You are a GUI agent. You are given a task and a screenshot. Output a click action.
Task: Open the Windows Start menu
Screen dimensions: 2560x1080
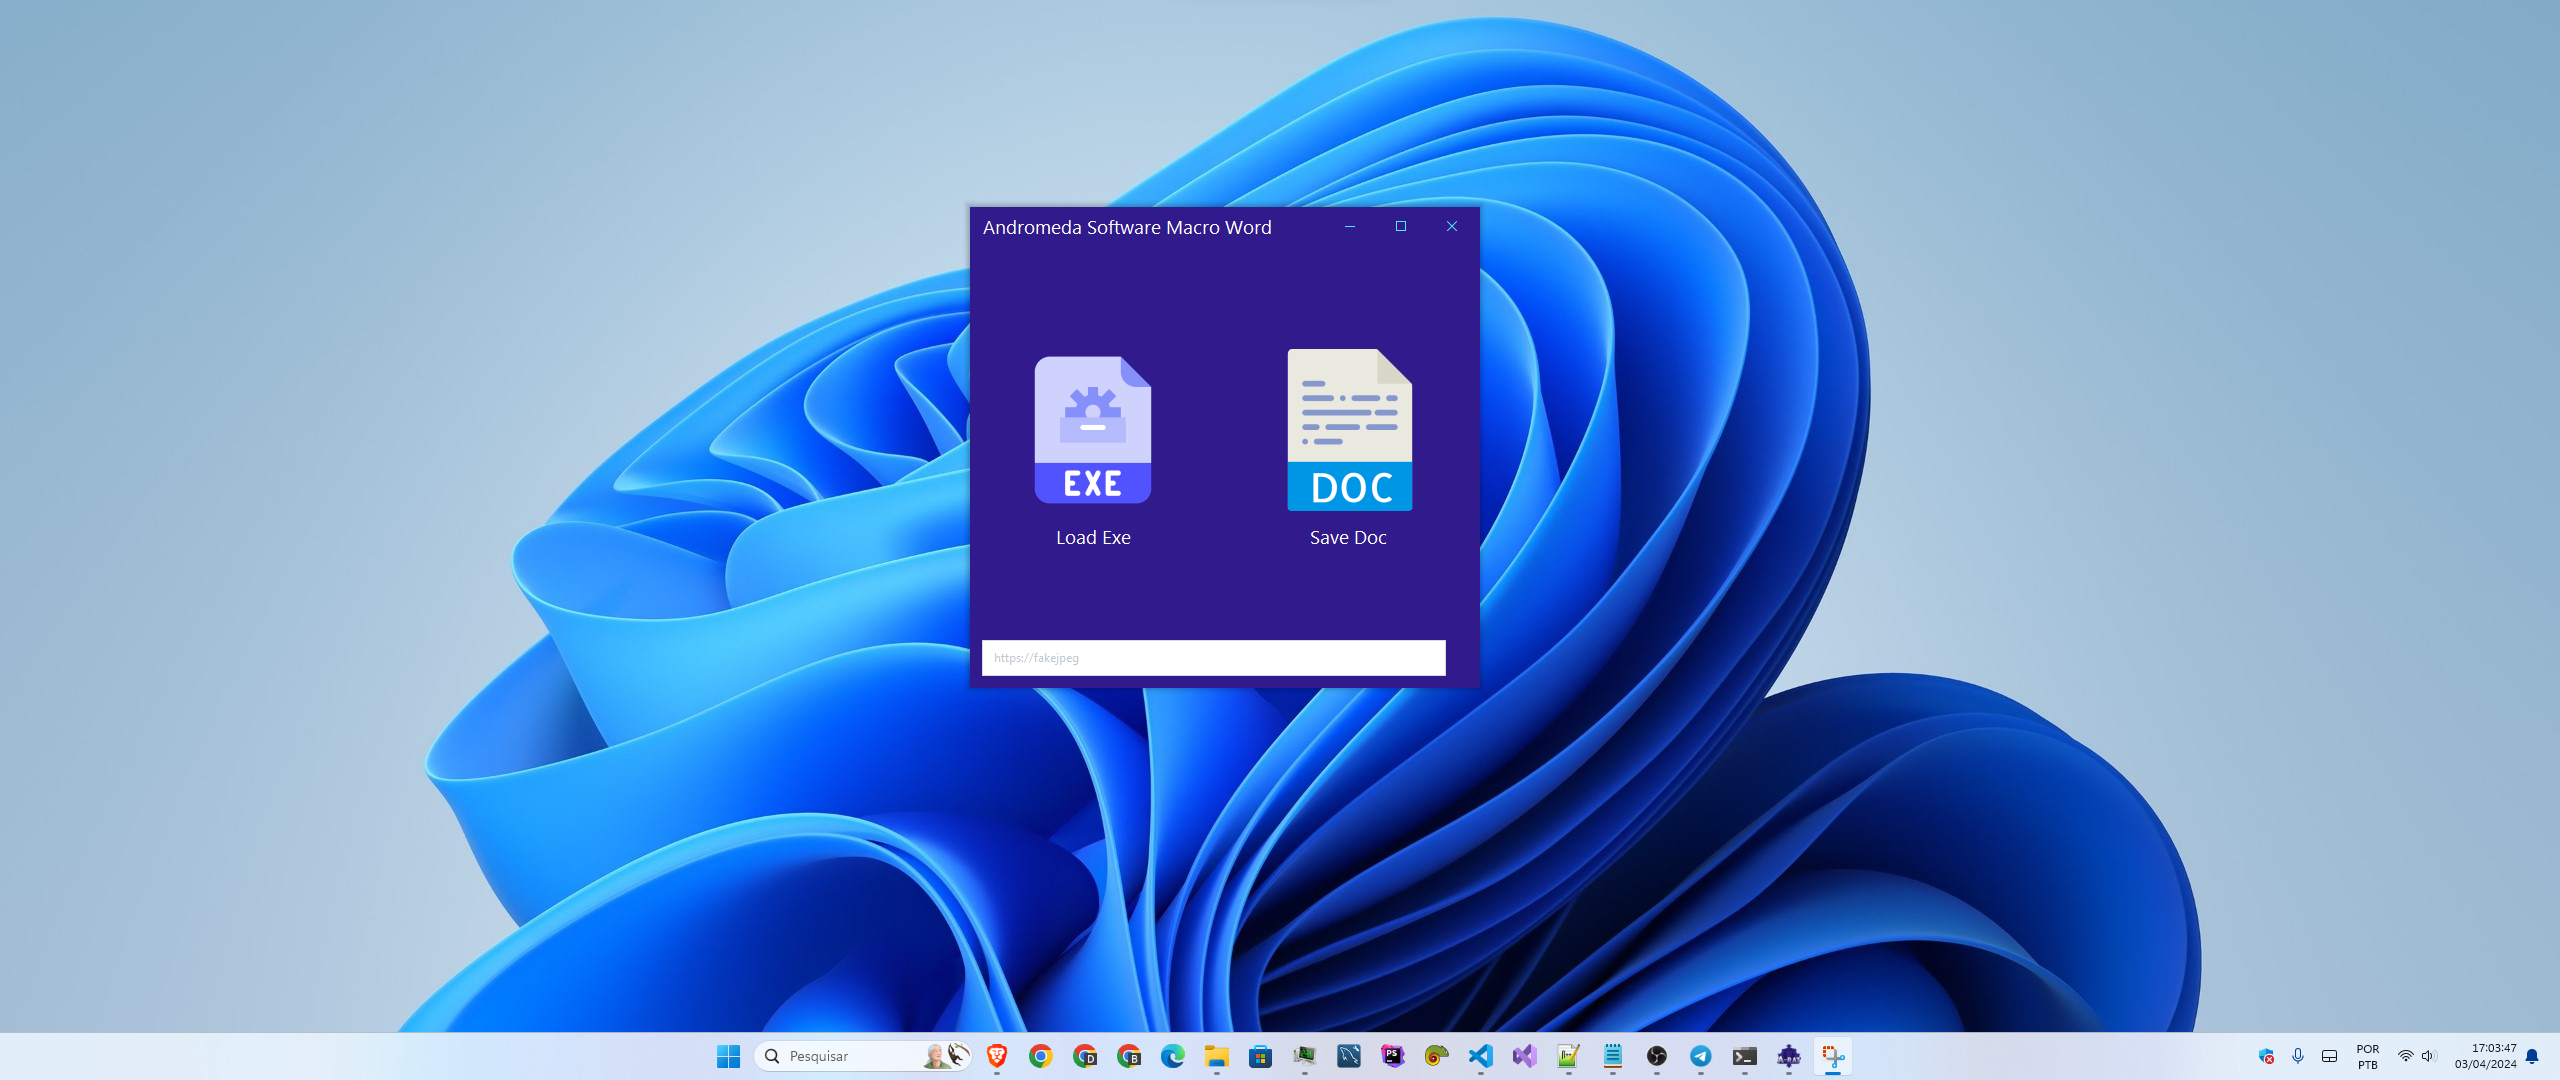728,1055
